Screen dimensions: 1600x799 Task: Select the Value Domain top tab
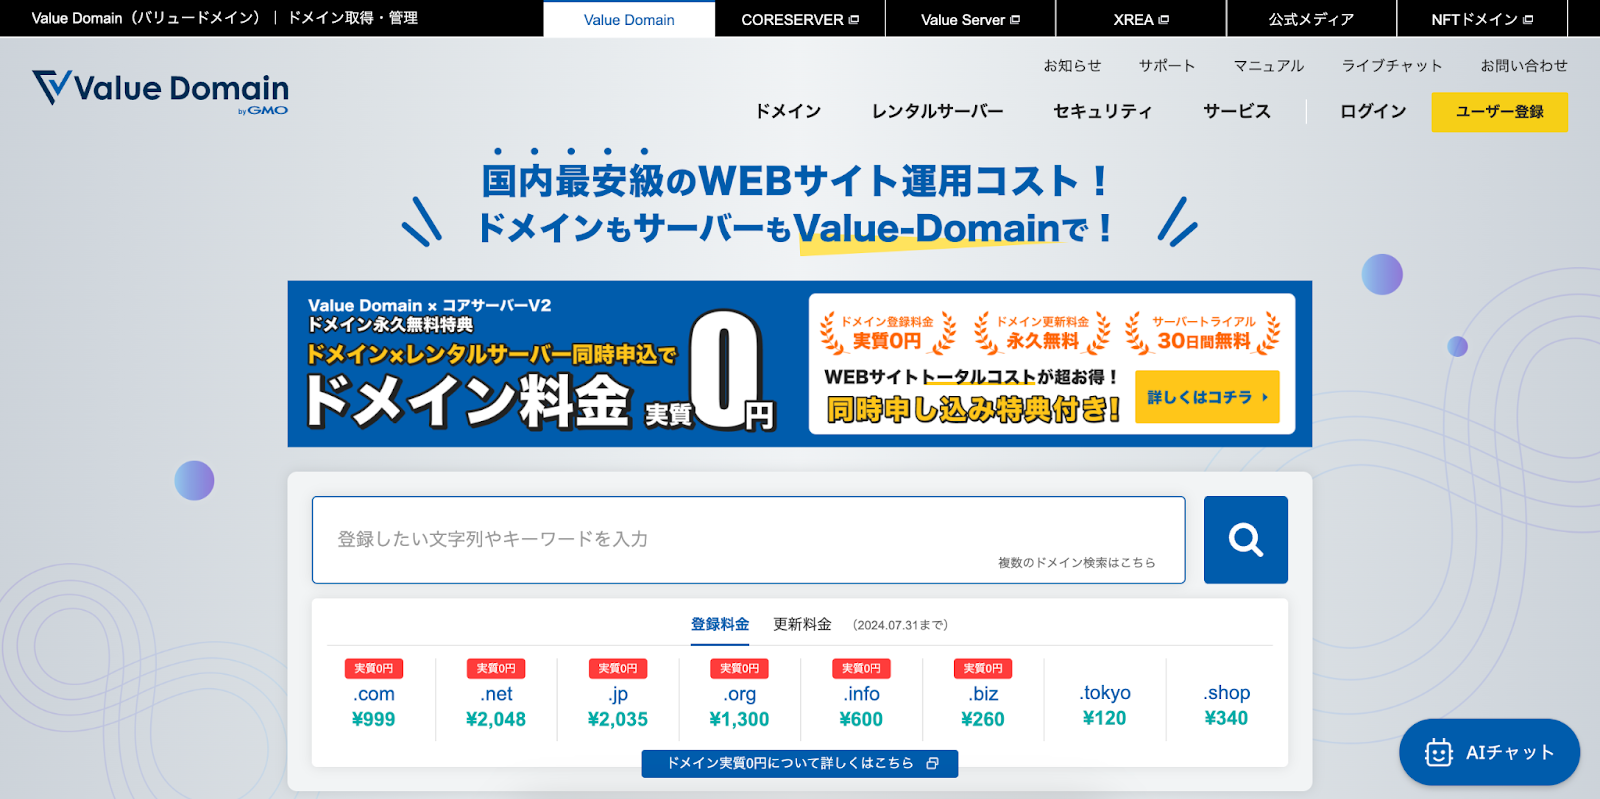point(629,19)
